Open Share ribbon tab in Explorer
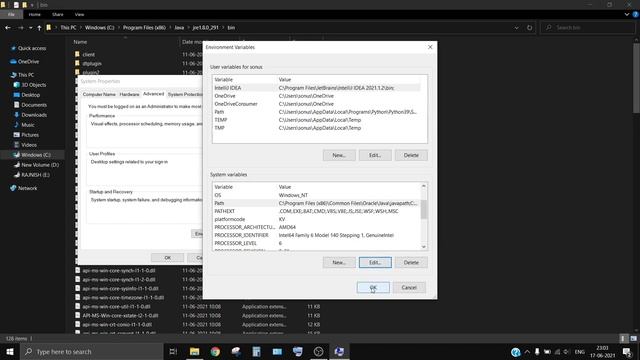The width and height of the screenshot is (640, 360). [58, 14]
